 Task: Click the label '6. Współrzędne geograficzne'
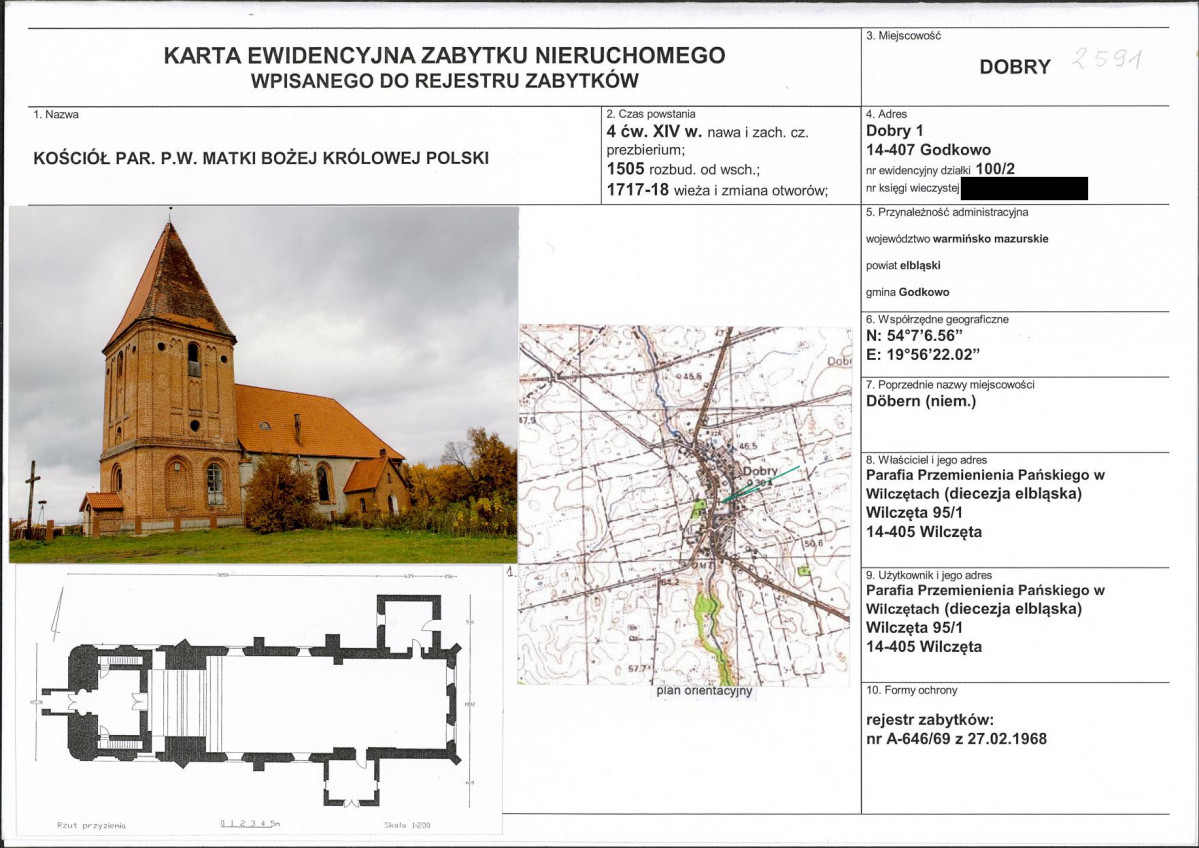pos(937,320)
